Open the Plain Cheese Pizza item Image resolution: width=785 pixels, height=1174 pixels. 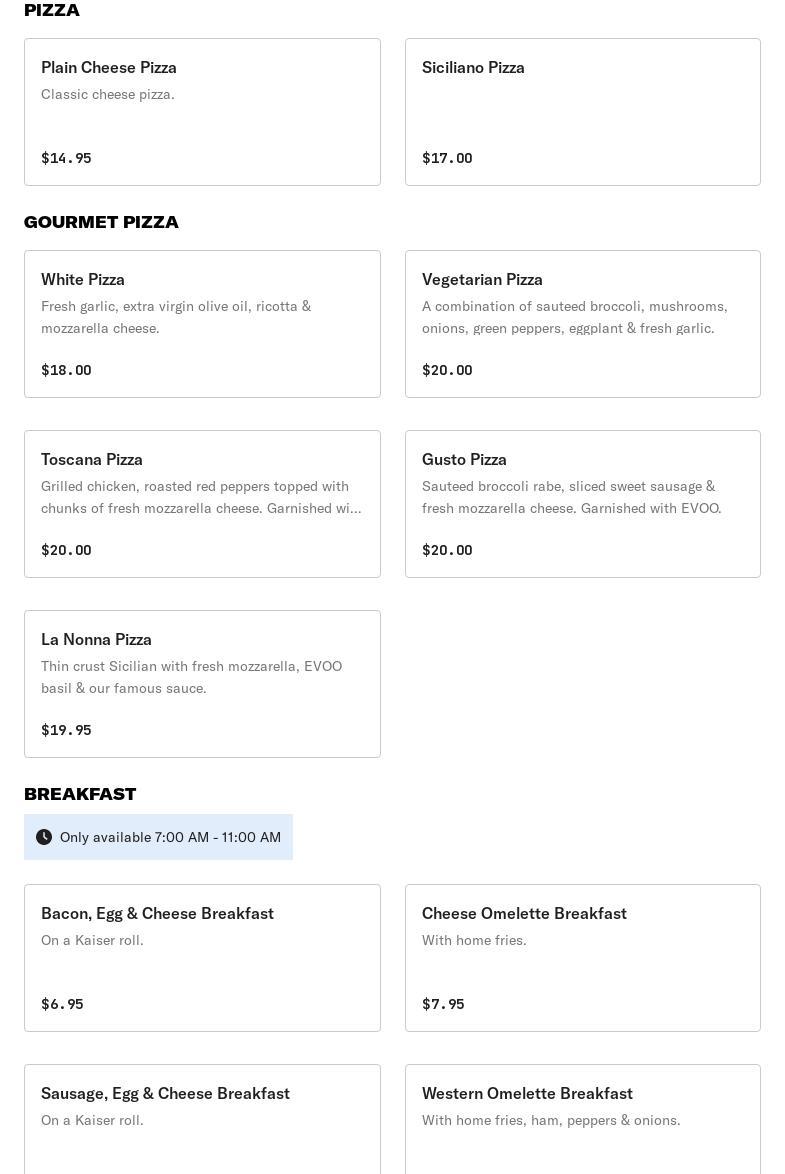pos(202,112)
